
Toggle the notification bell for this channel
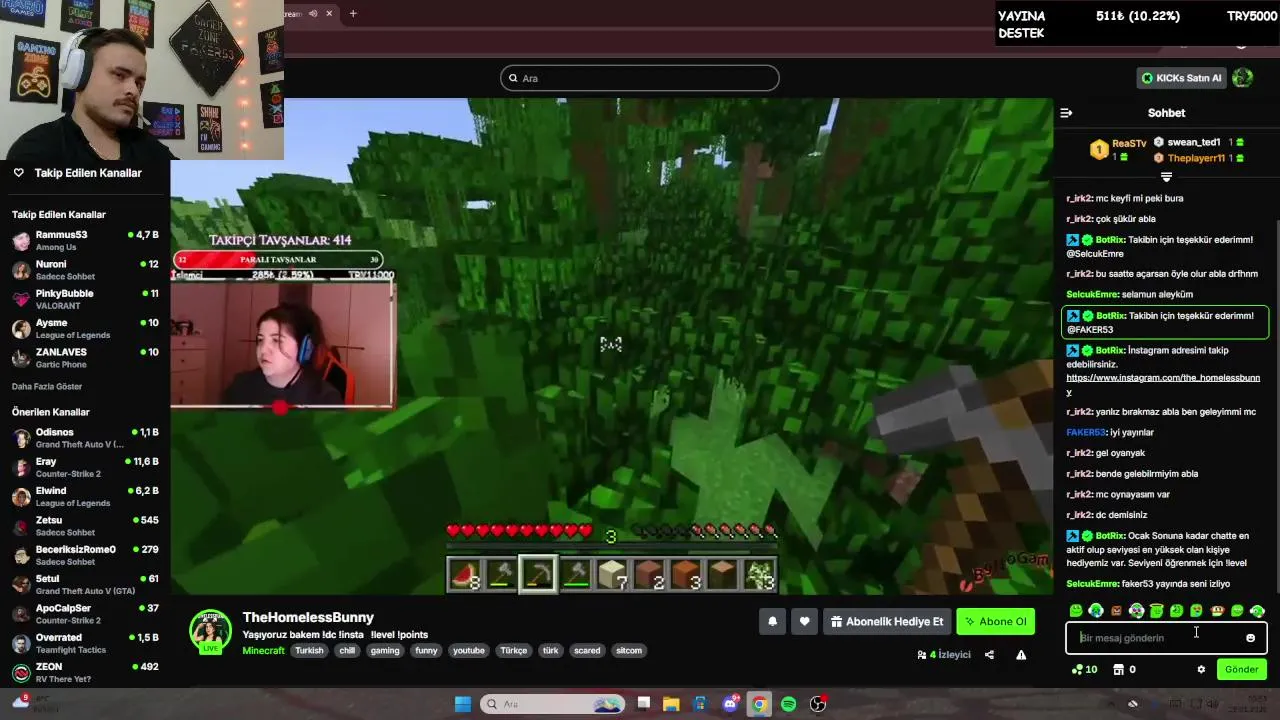pos(772,621)
